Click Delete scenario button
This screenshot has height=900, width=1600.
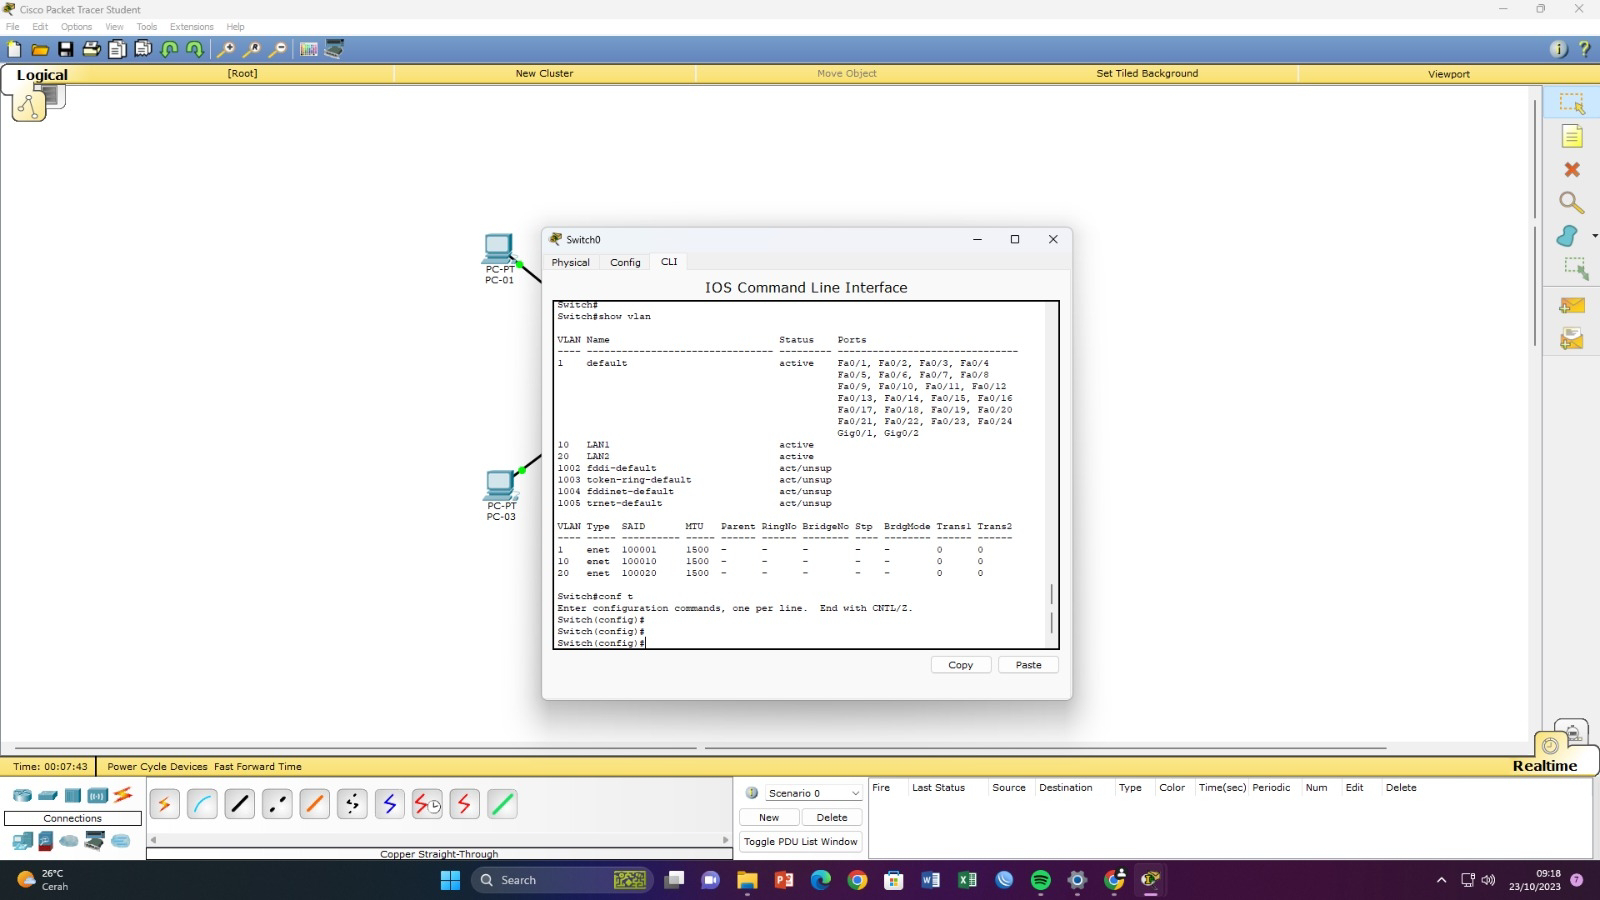tap(832, 818)
